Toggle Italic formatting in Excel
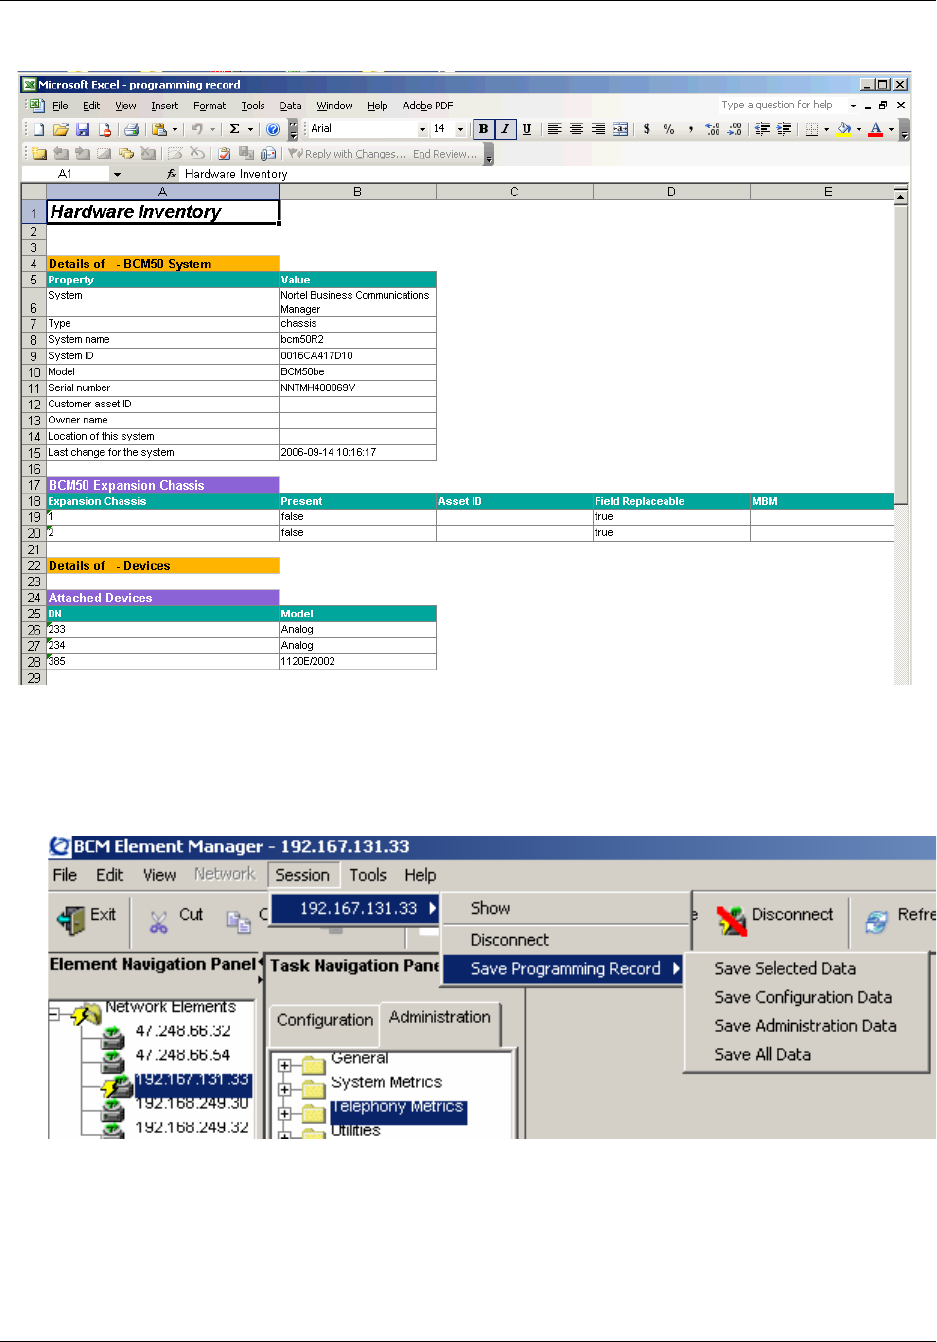 click(x=505, y=129)
